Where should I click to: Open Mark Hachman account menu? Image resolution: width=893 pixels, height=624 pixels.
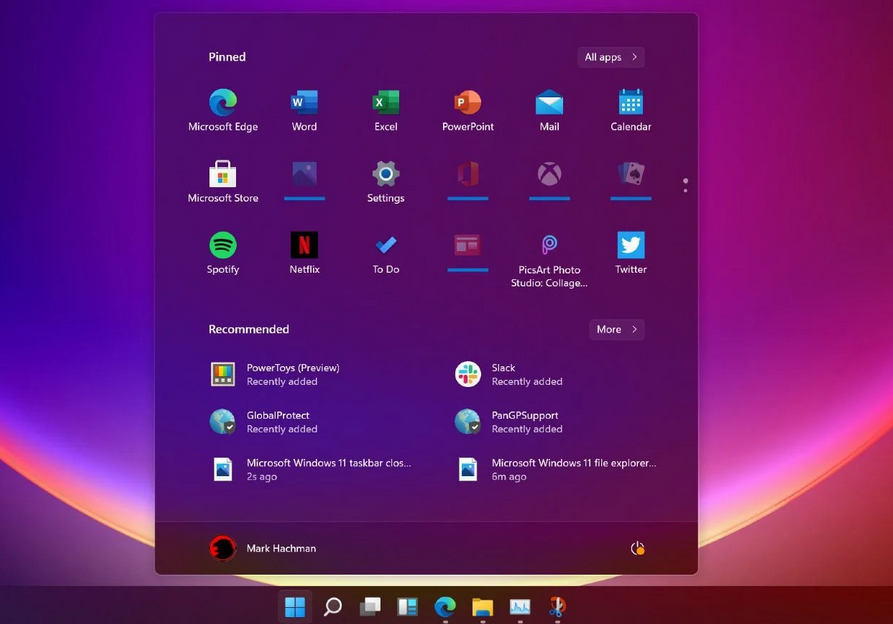(x=263, y=548)
